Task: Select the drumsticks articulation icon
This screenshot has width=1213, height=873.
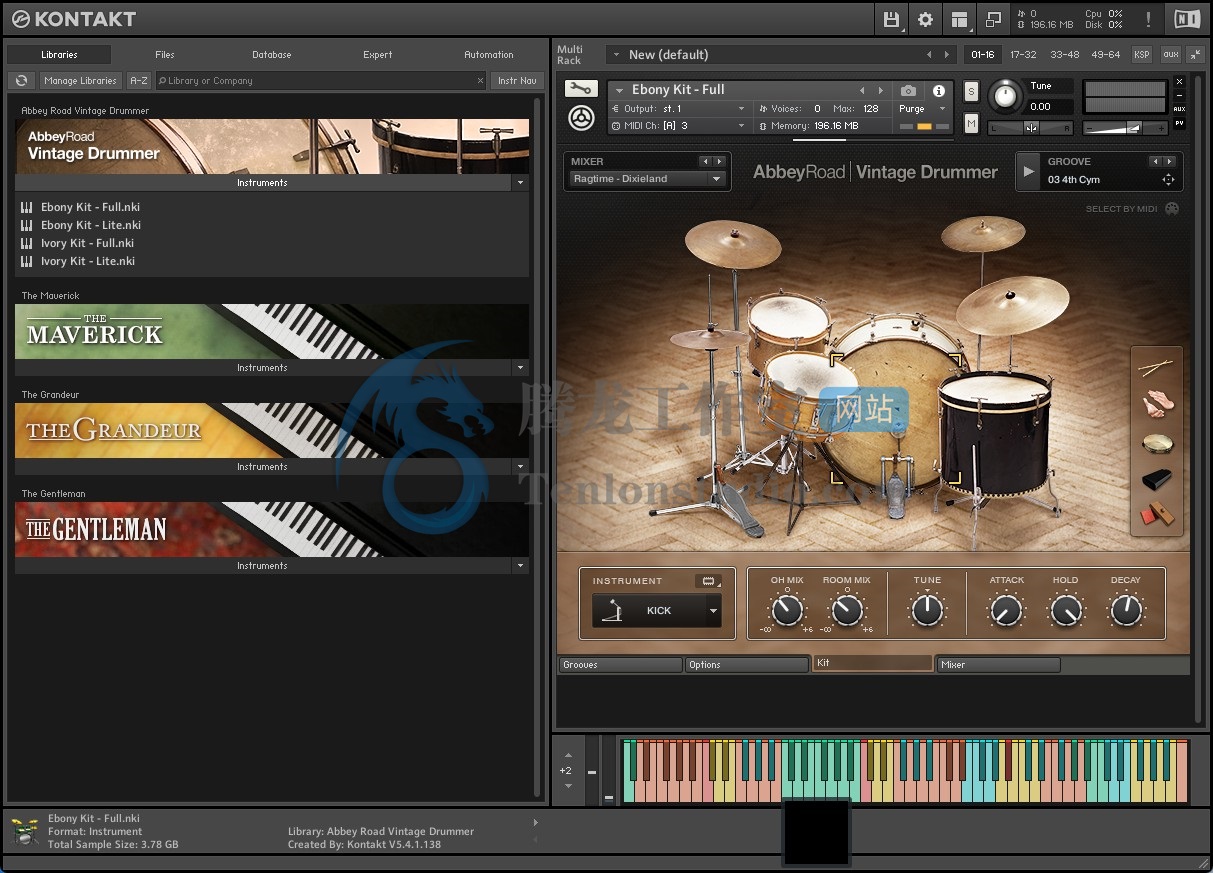Action: pyautogui.click(x=1156, y=369)
